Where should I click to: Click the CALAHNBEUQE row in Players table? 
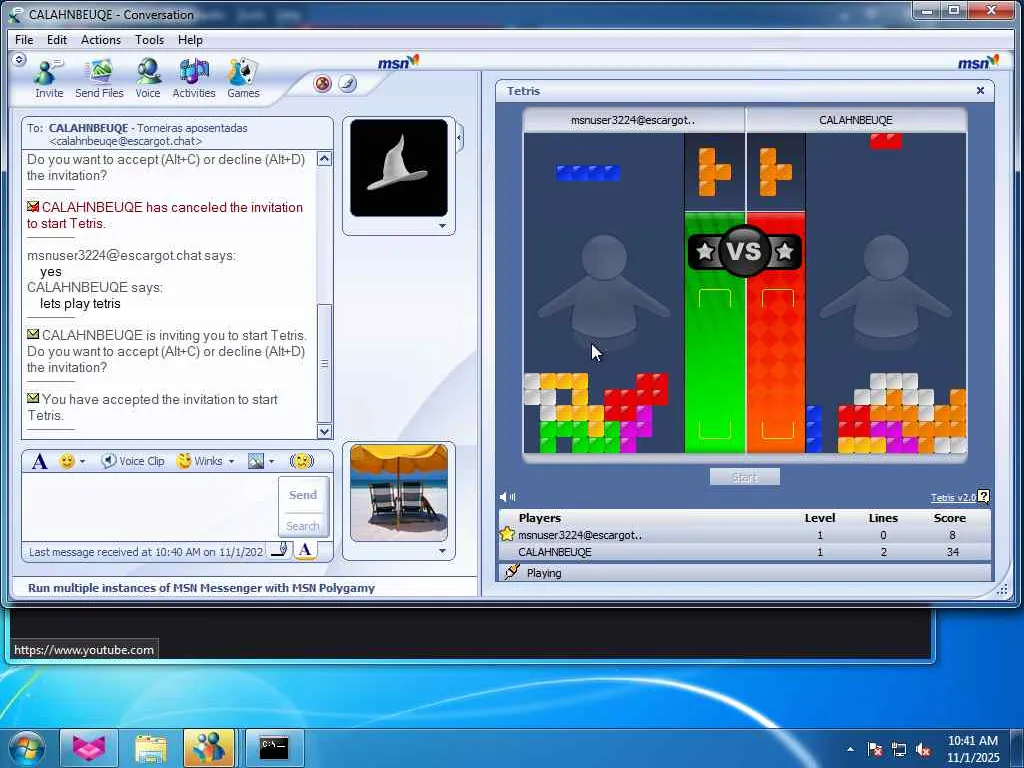tap(744, 552)
